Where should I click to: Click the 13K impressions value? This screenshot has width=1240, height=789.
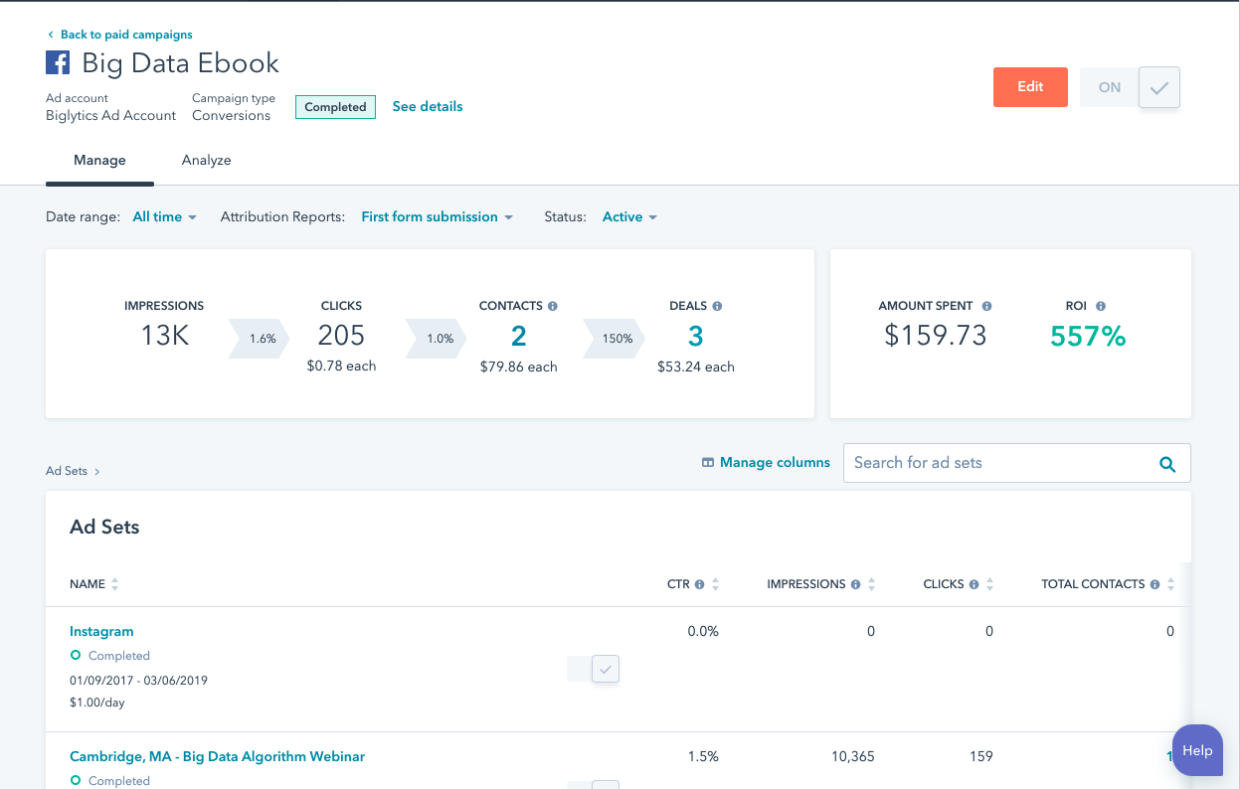164,336
